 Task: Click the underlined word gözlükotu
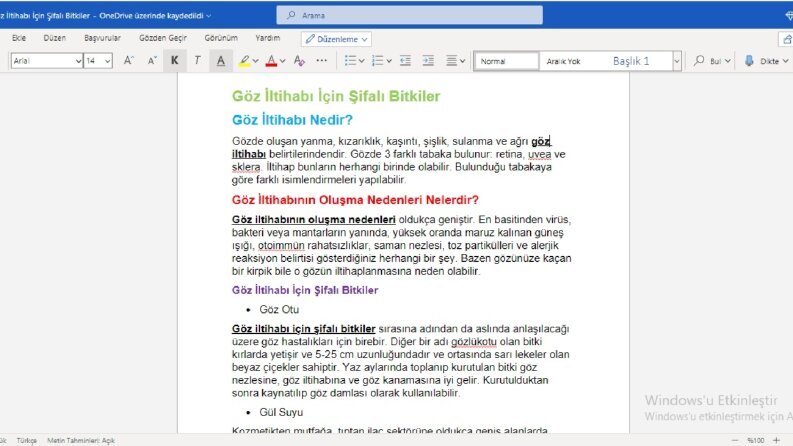point(474,342)
